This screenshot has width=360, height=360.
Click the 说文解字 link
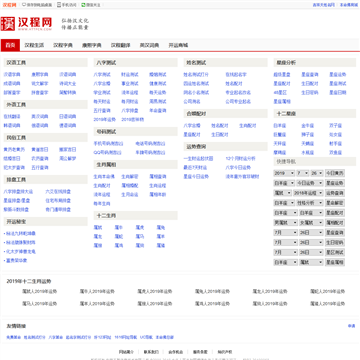(x=40, y=84)
